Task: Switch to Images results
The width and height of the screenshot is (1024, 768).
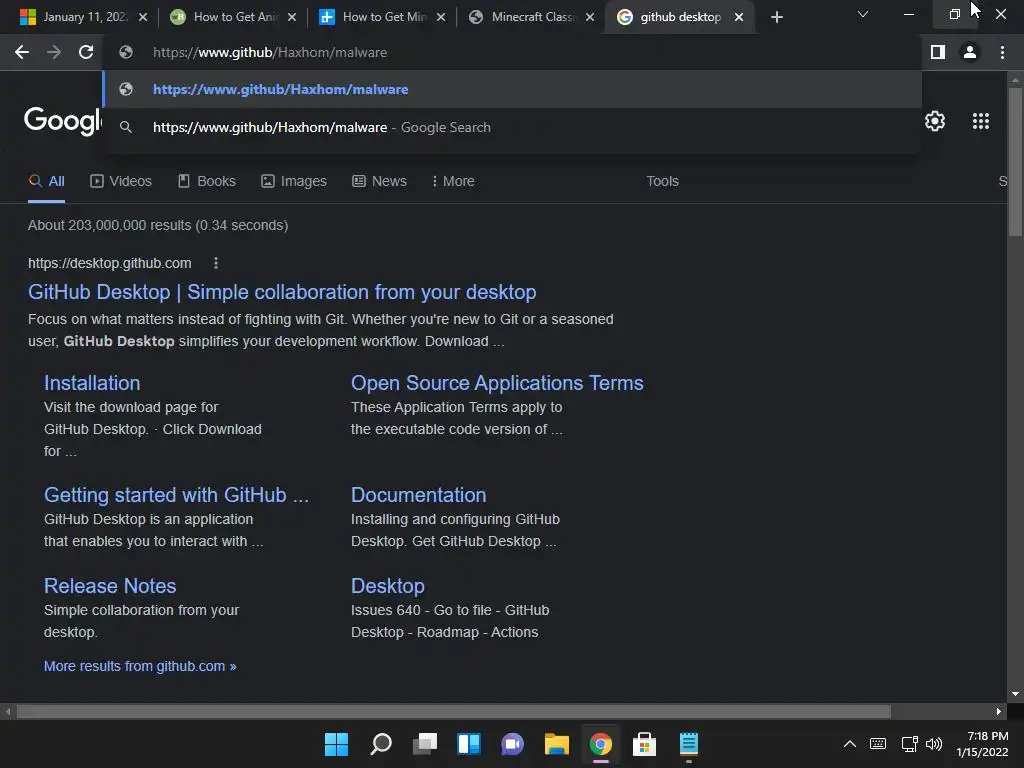Action: pos(294,182)
